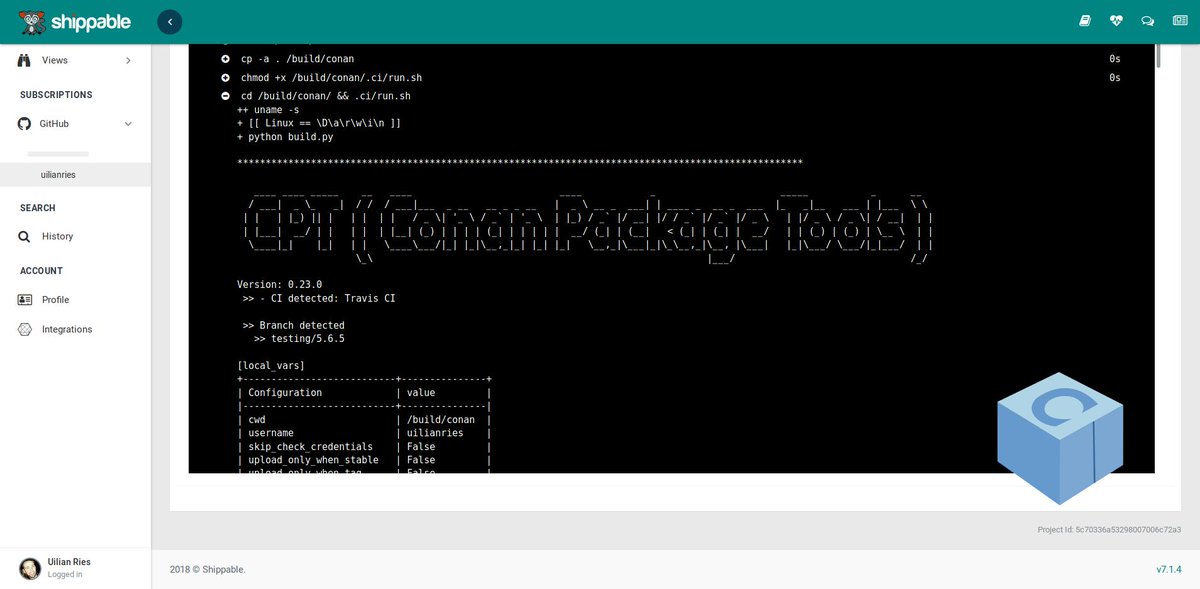The height and width of the screenshot is (589, 1200).
Task: Click the Integrations hexagon icon
Action: (24, 329)
